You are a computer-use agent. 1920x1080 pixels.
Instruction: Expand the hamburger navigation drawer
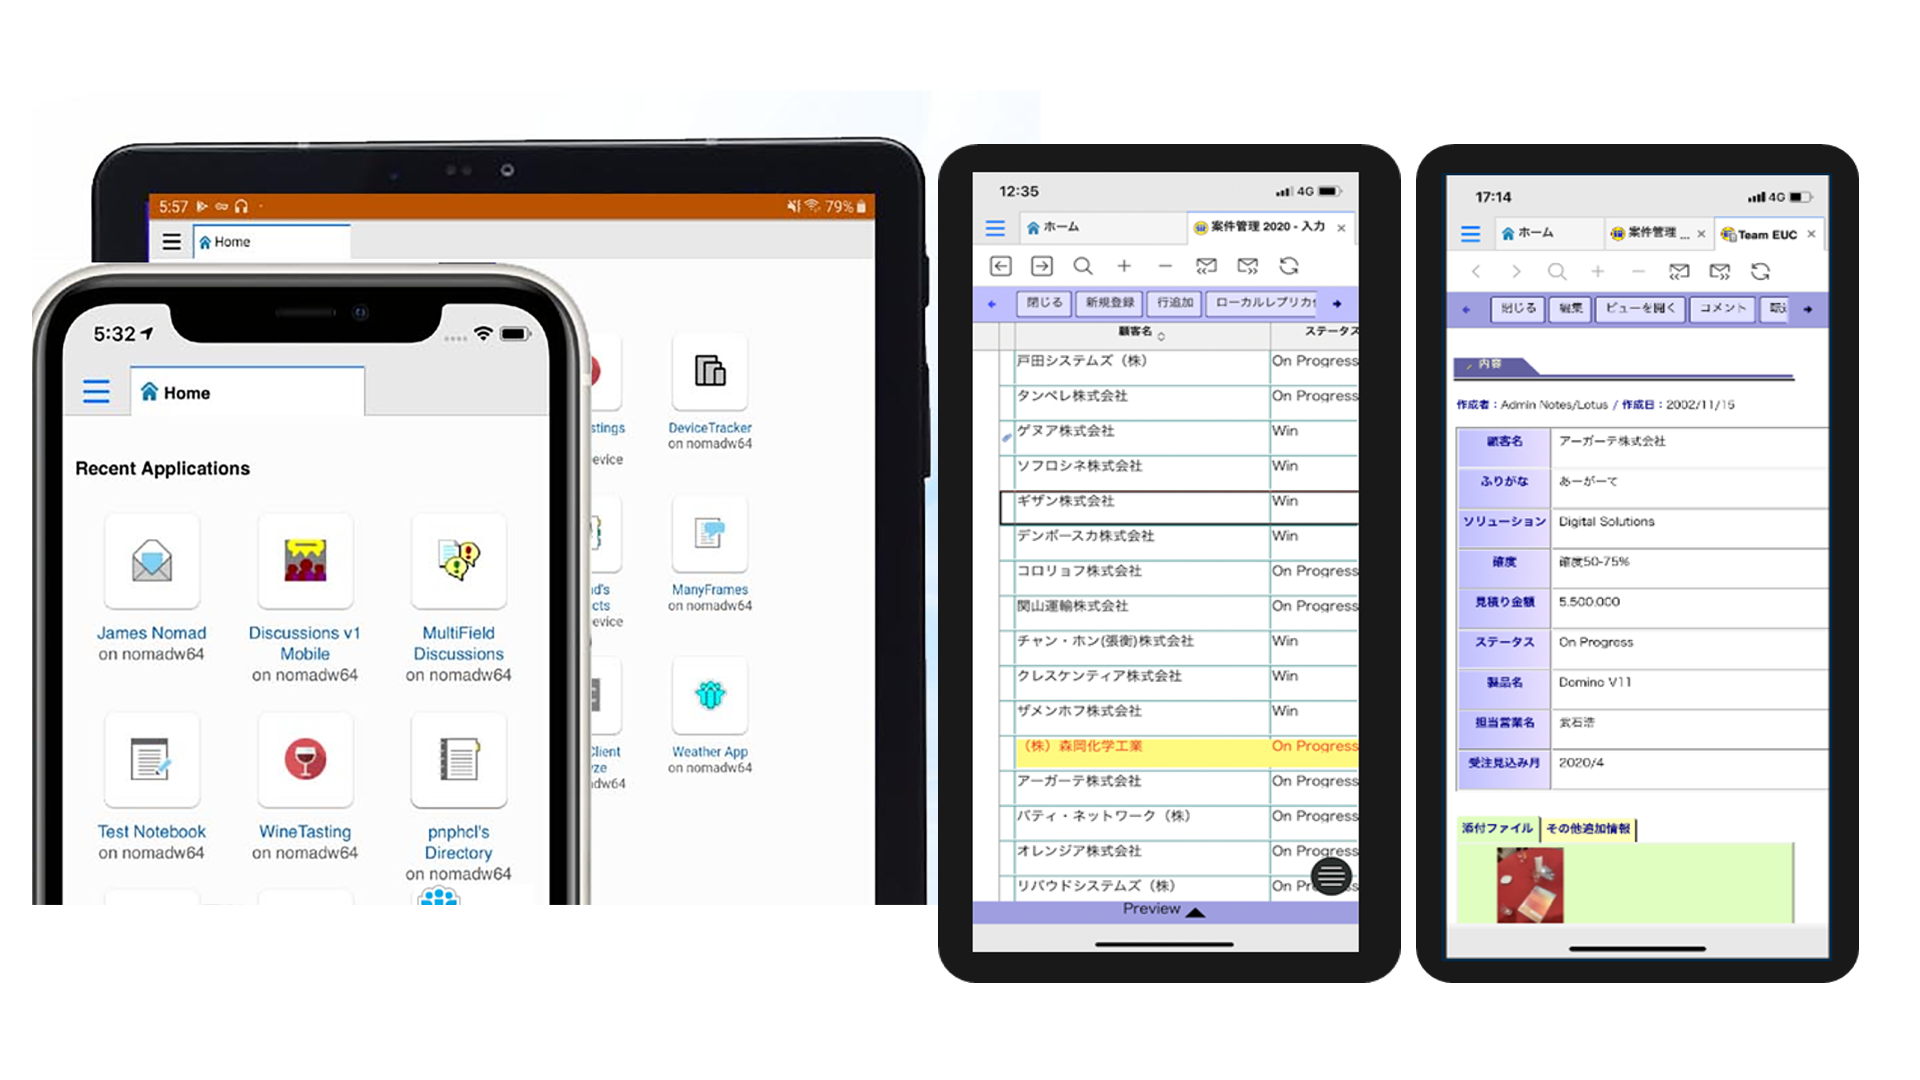[98, 392]
